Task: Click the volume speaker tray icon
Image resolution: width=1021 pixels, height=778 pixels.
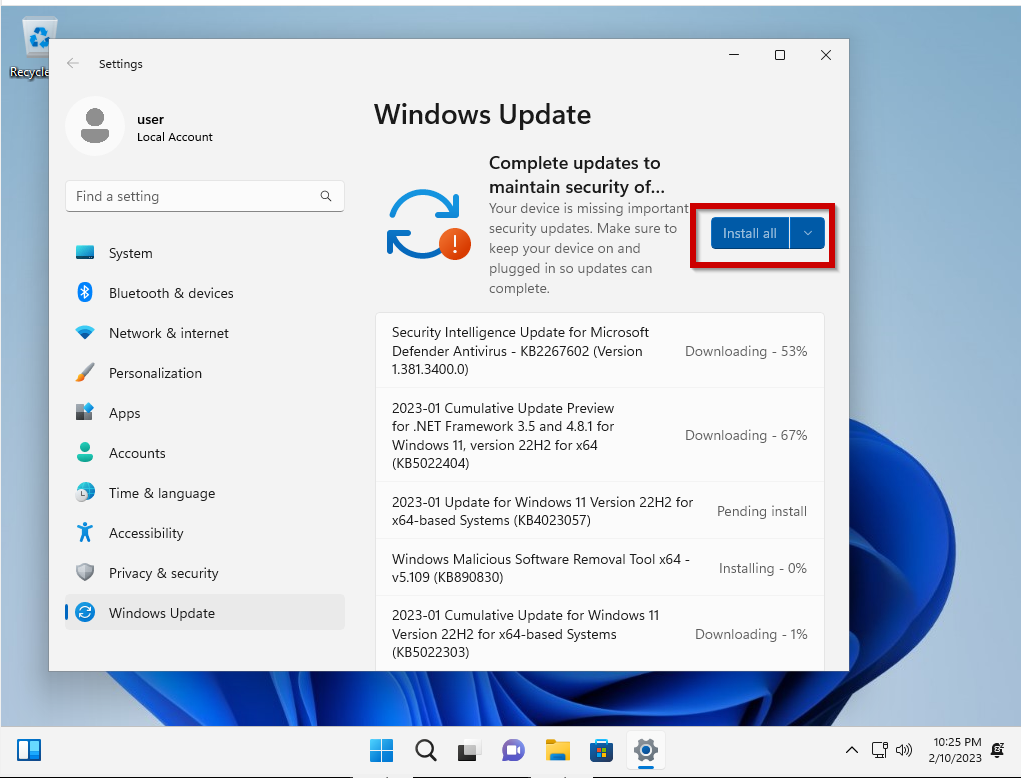Action: (904, 750)
